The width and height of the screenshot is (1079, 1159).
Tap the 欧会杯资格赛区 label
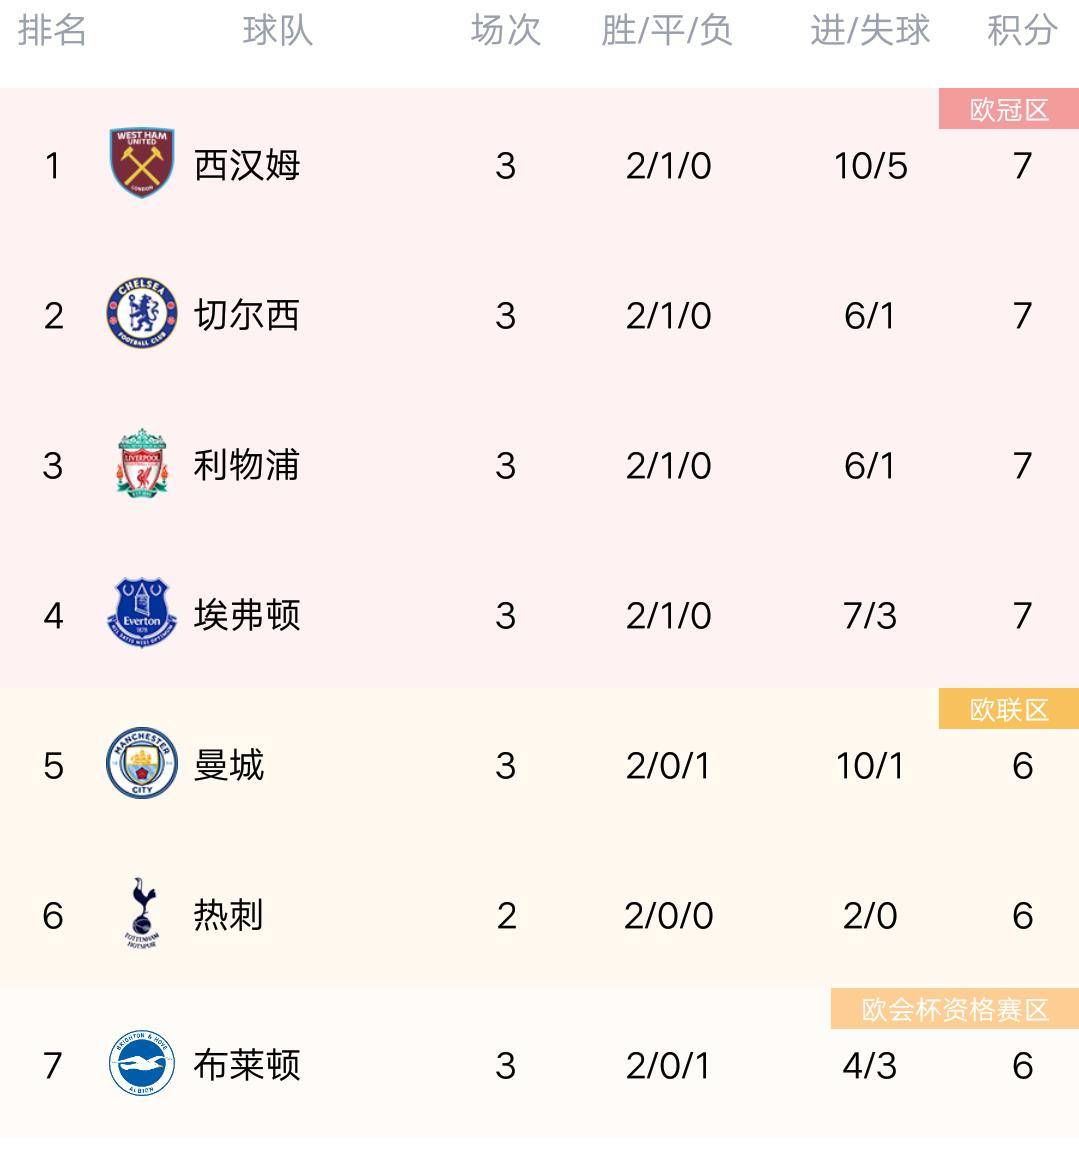[955, 1009]
